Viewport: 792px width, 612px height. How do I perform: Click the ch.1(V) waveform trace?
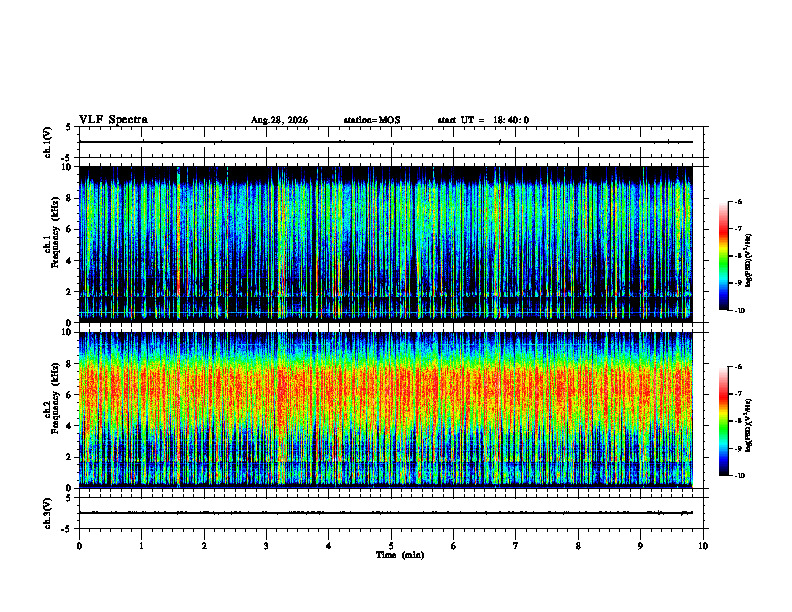pos(385,142)
